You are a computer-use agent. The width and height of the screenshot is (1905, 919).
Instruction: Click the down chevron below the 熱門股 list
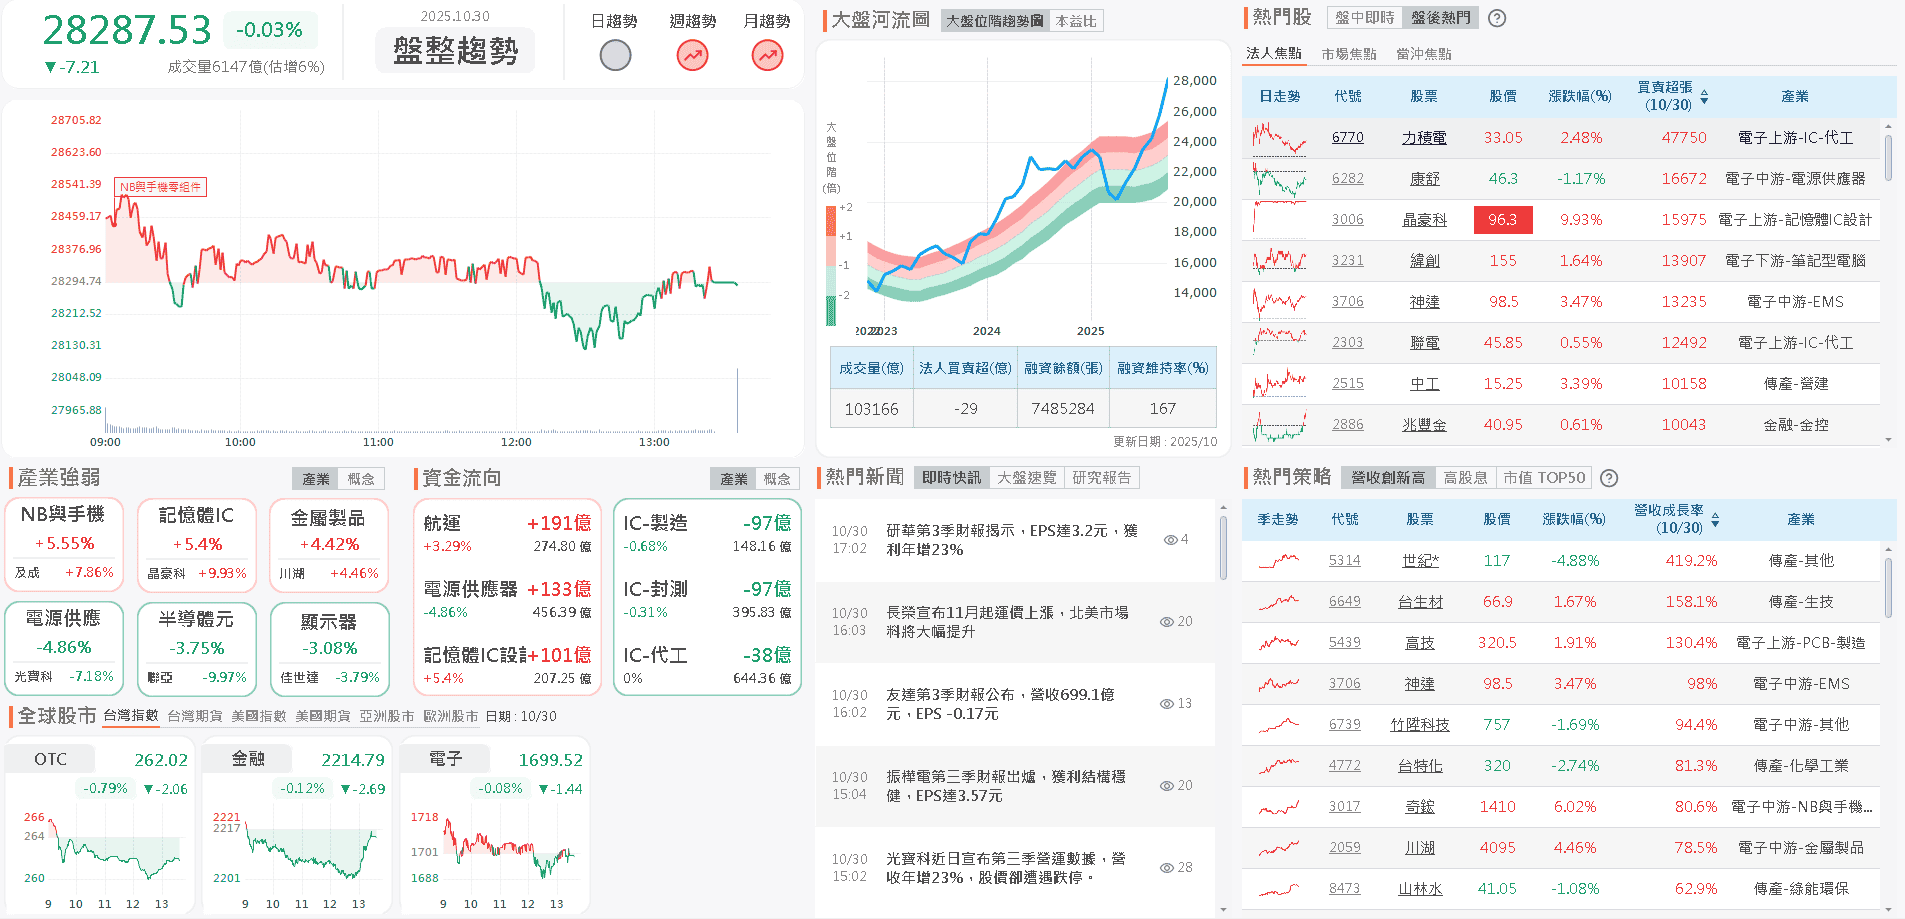[1888, 438]
